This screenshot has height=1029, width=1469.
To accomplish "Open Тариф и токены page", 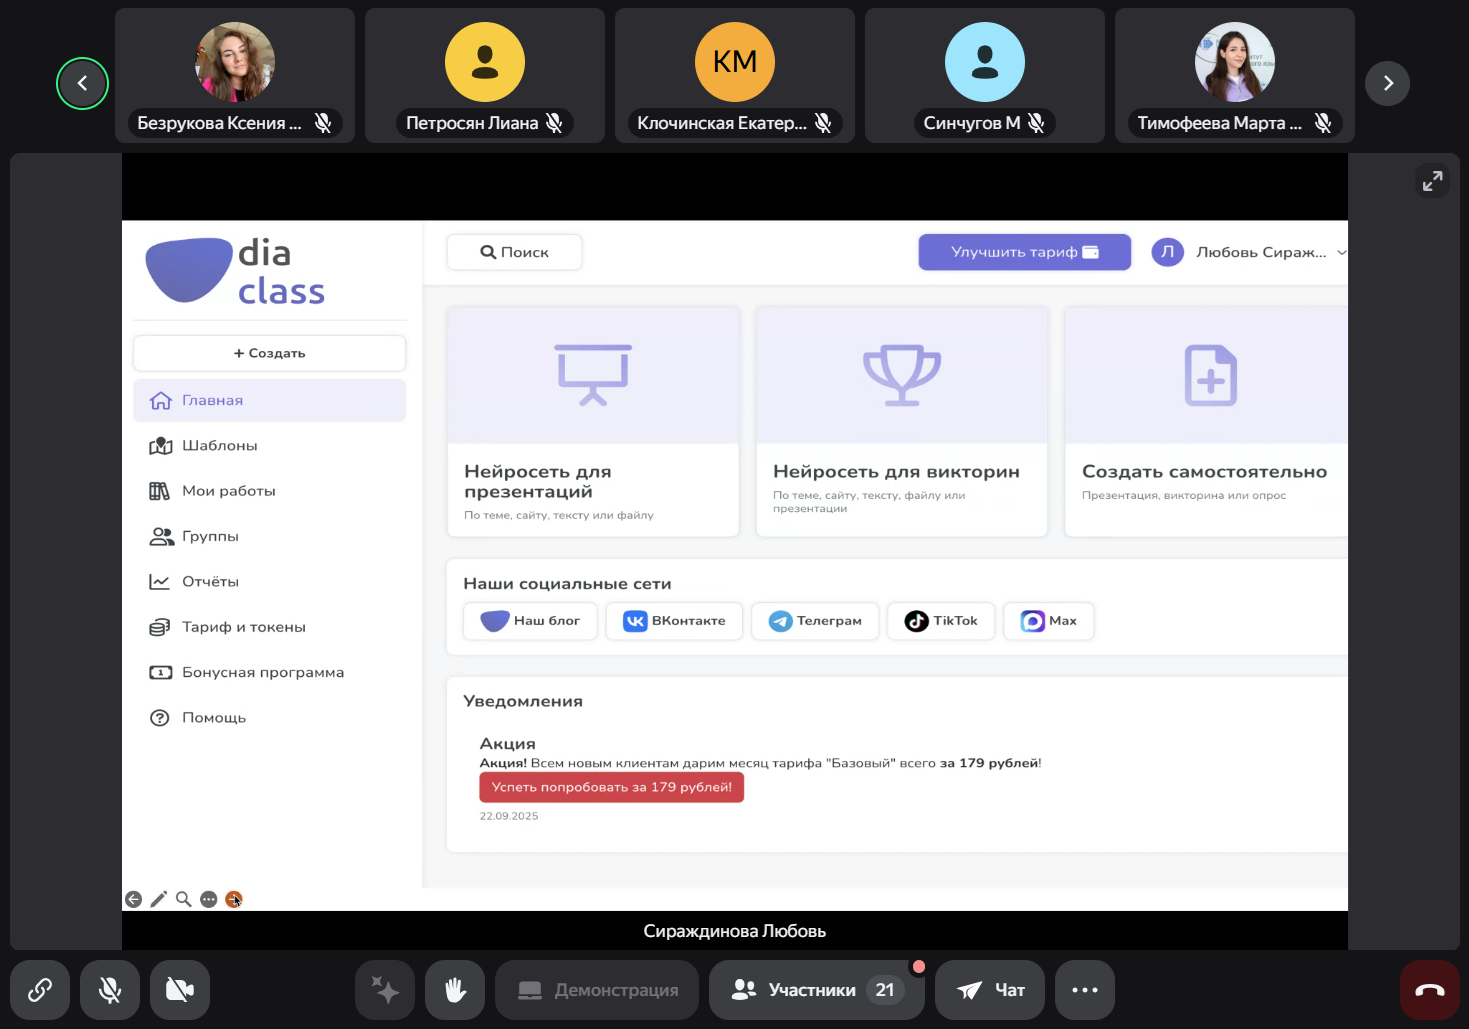I will click(x=270, y=627).
